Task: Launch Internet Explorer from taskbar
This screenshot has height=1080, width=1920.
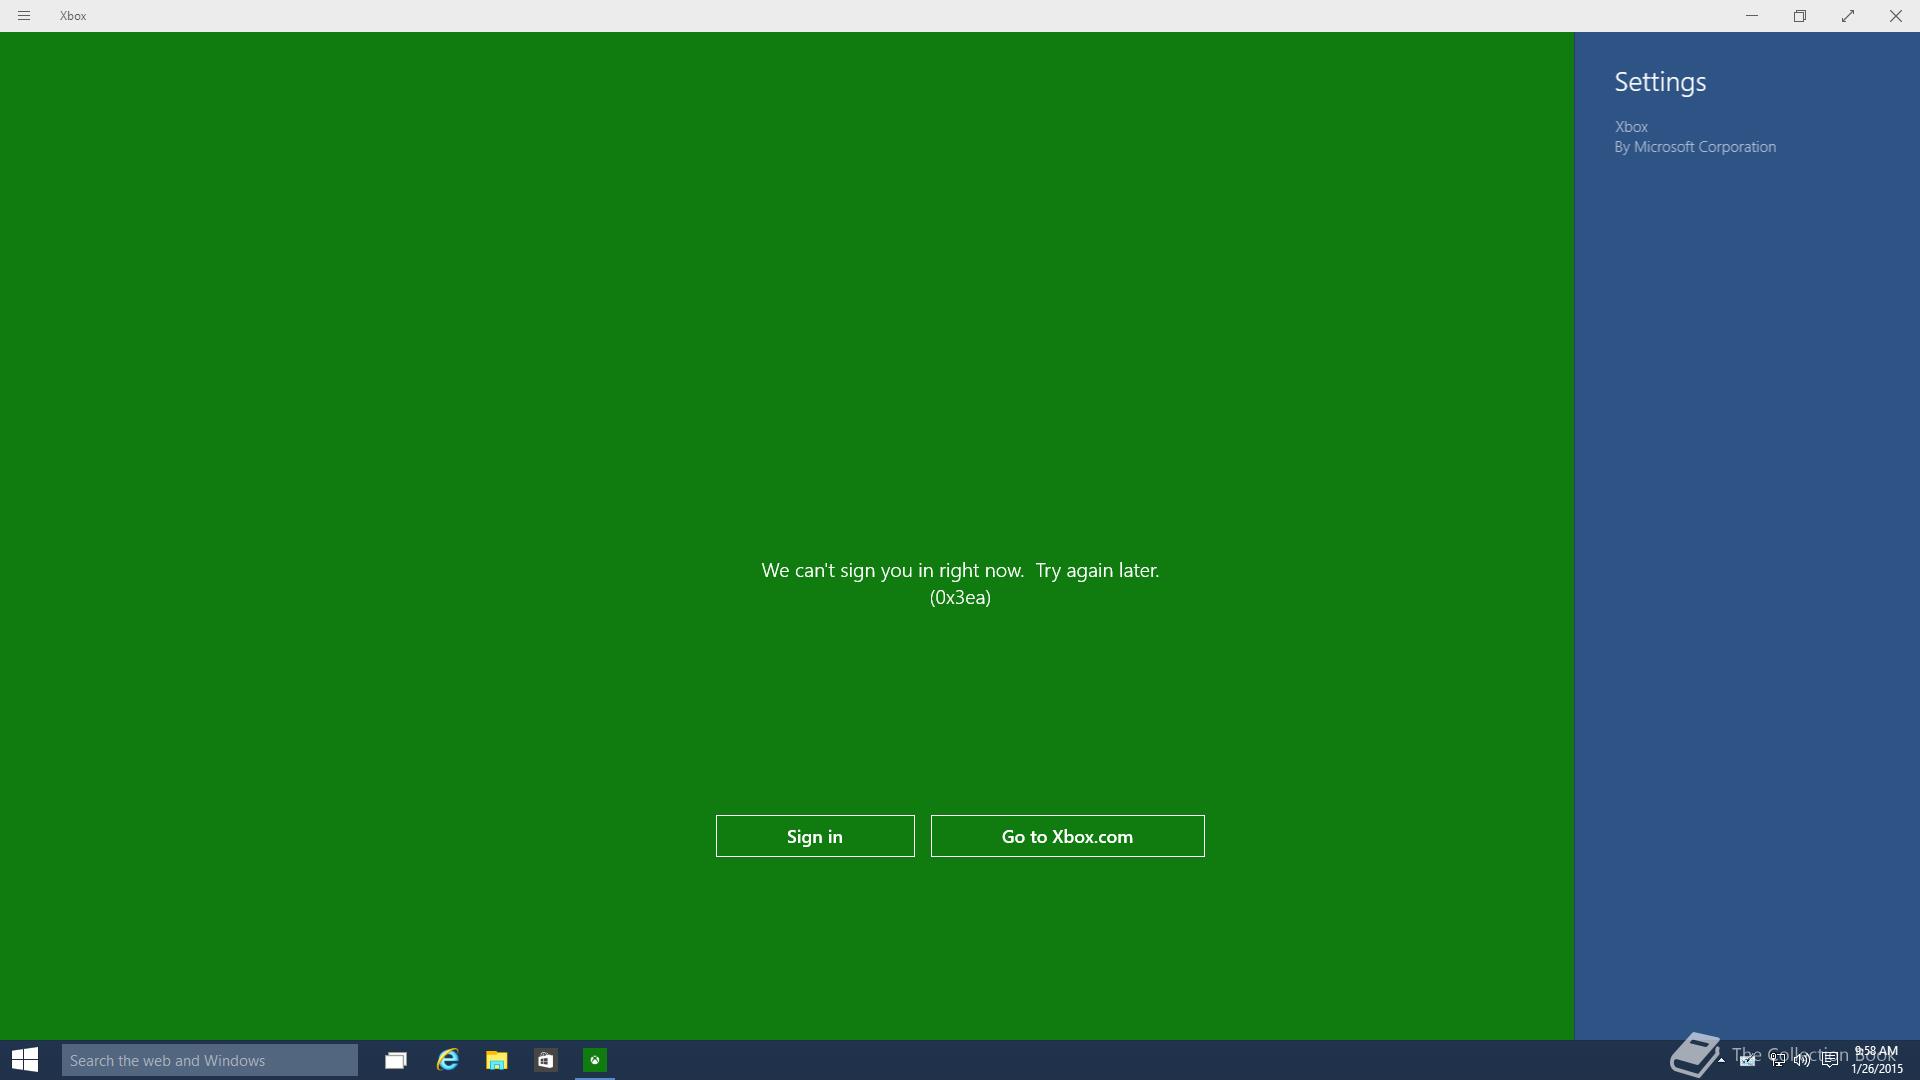Action: pyautogui.click(x=447, y=1060)
